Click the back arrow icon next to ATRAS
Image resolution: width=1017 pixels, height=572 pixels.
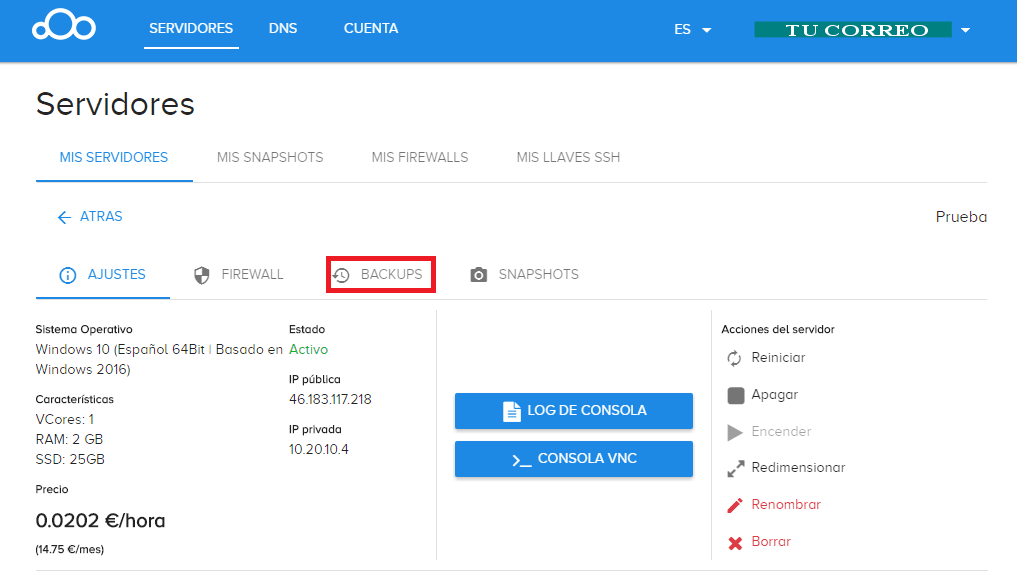(x=64, y=217)
